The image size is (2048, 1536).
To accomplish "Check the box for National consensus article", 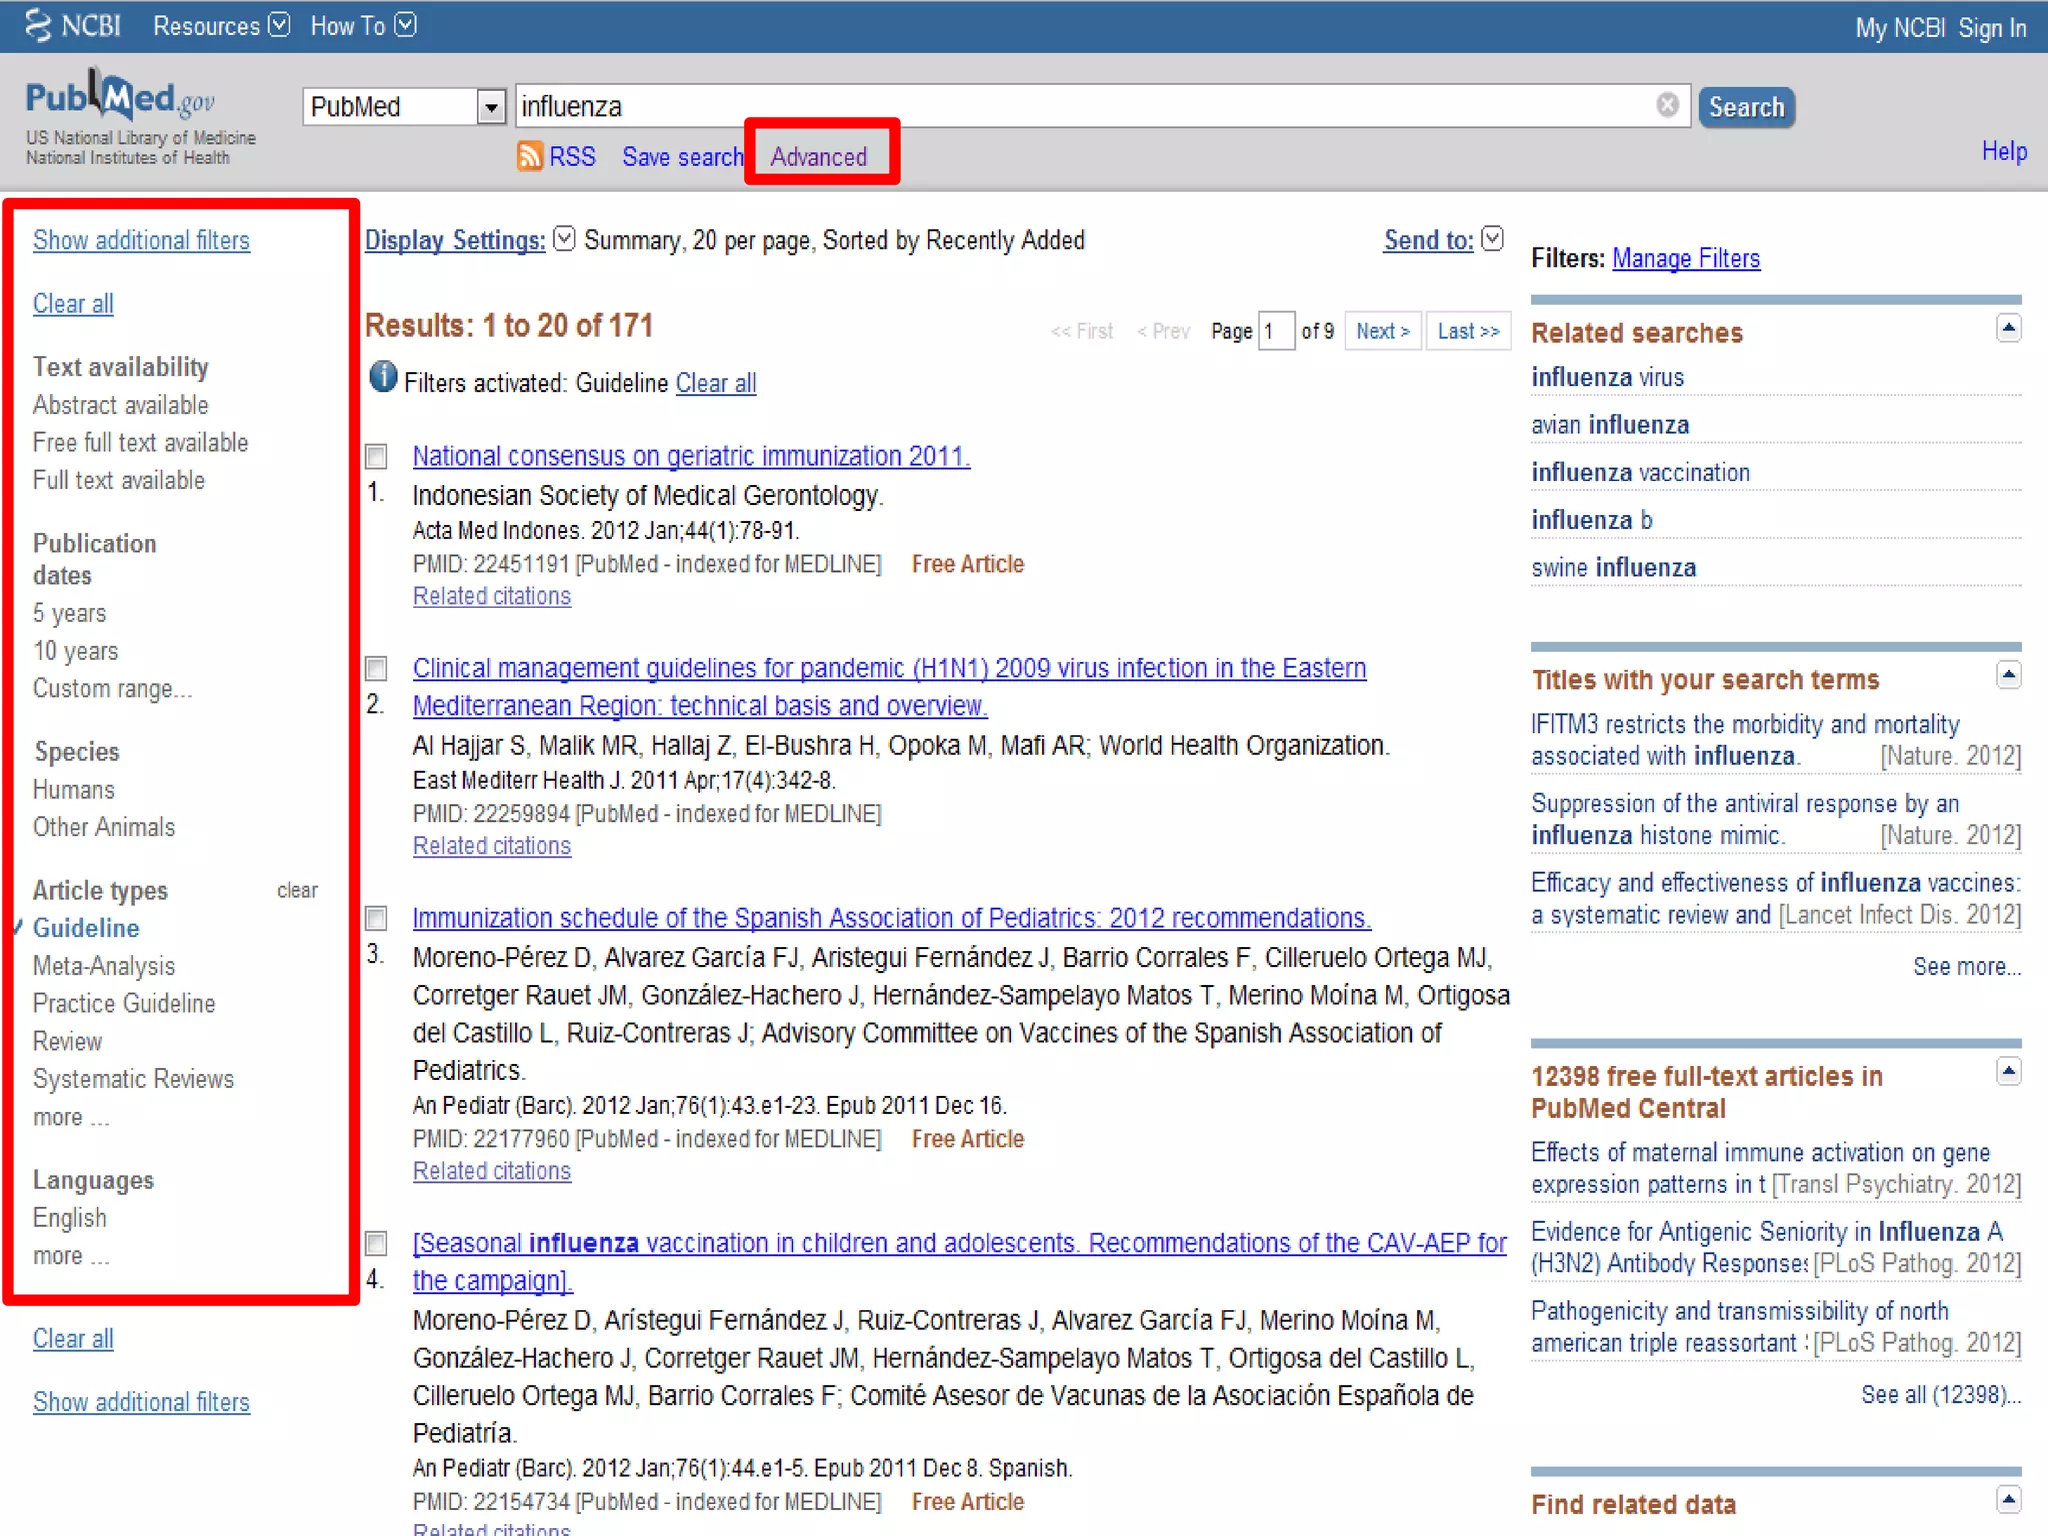I will (x=376, y=457).
